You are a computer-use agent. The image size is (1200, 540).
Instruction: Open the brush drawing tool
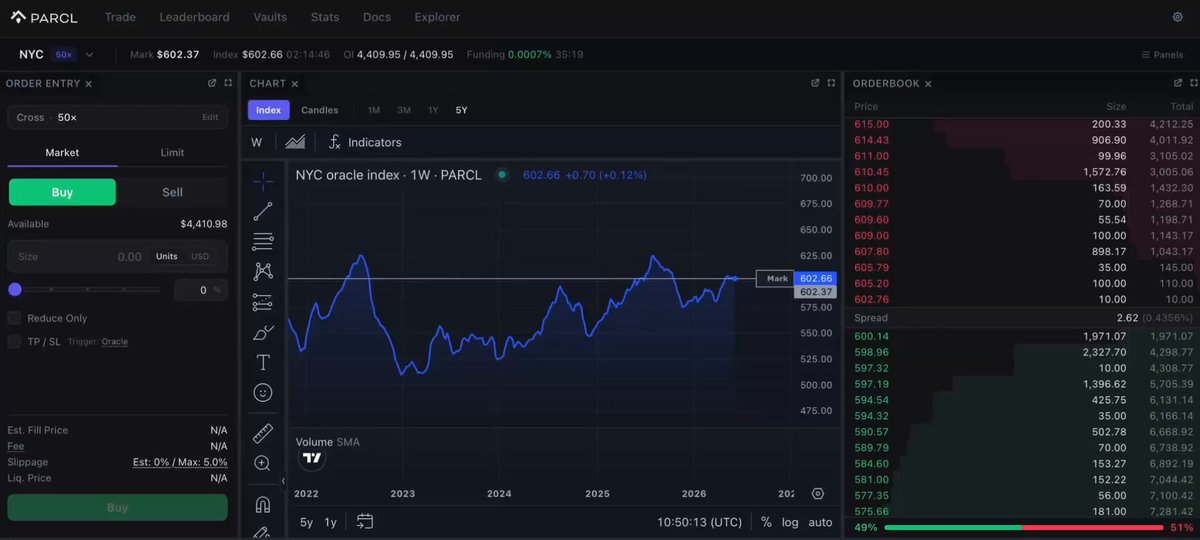(263, 332)
